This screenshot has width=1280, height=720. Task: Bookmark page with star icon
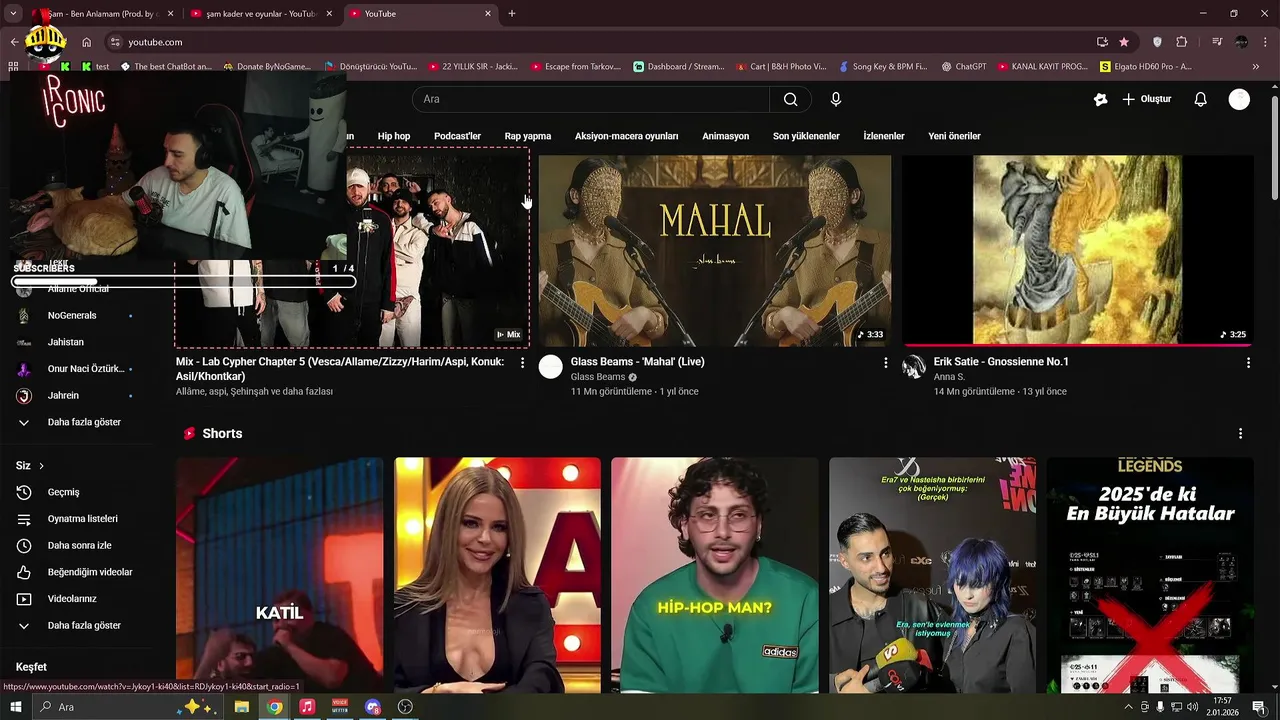pos(1124,42)
